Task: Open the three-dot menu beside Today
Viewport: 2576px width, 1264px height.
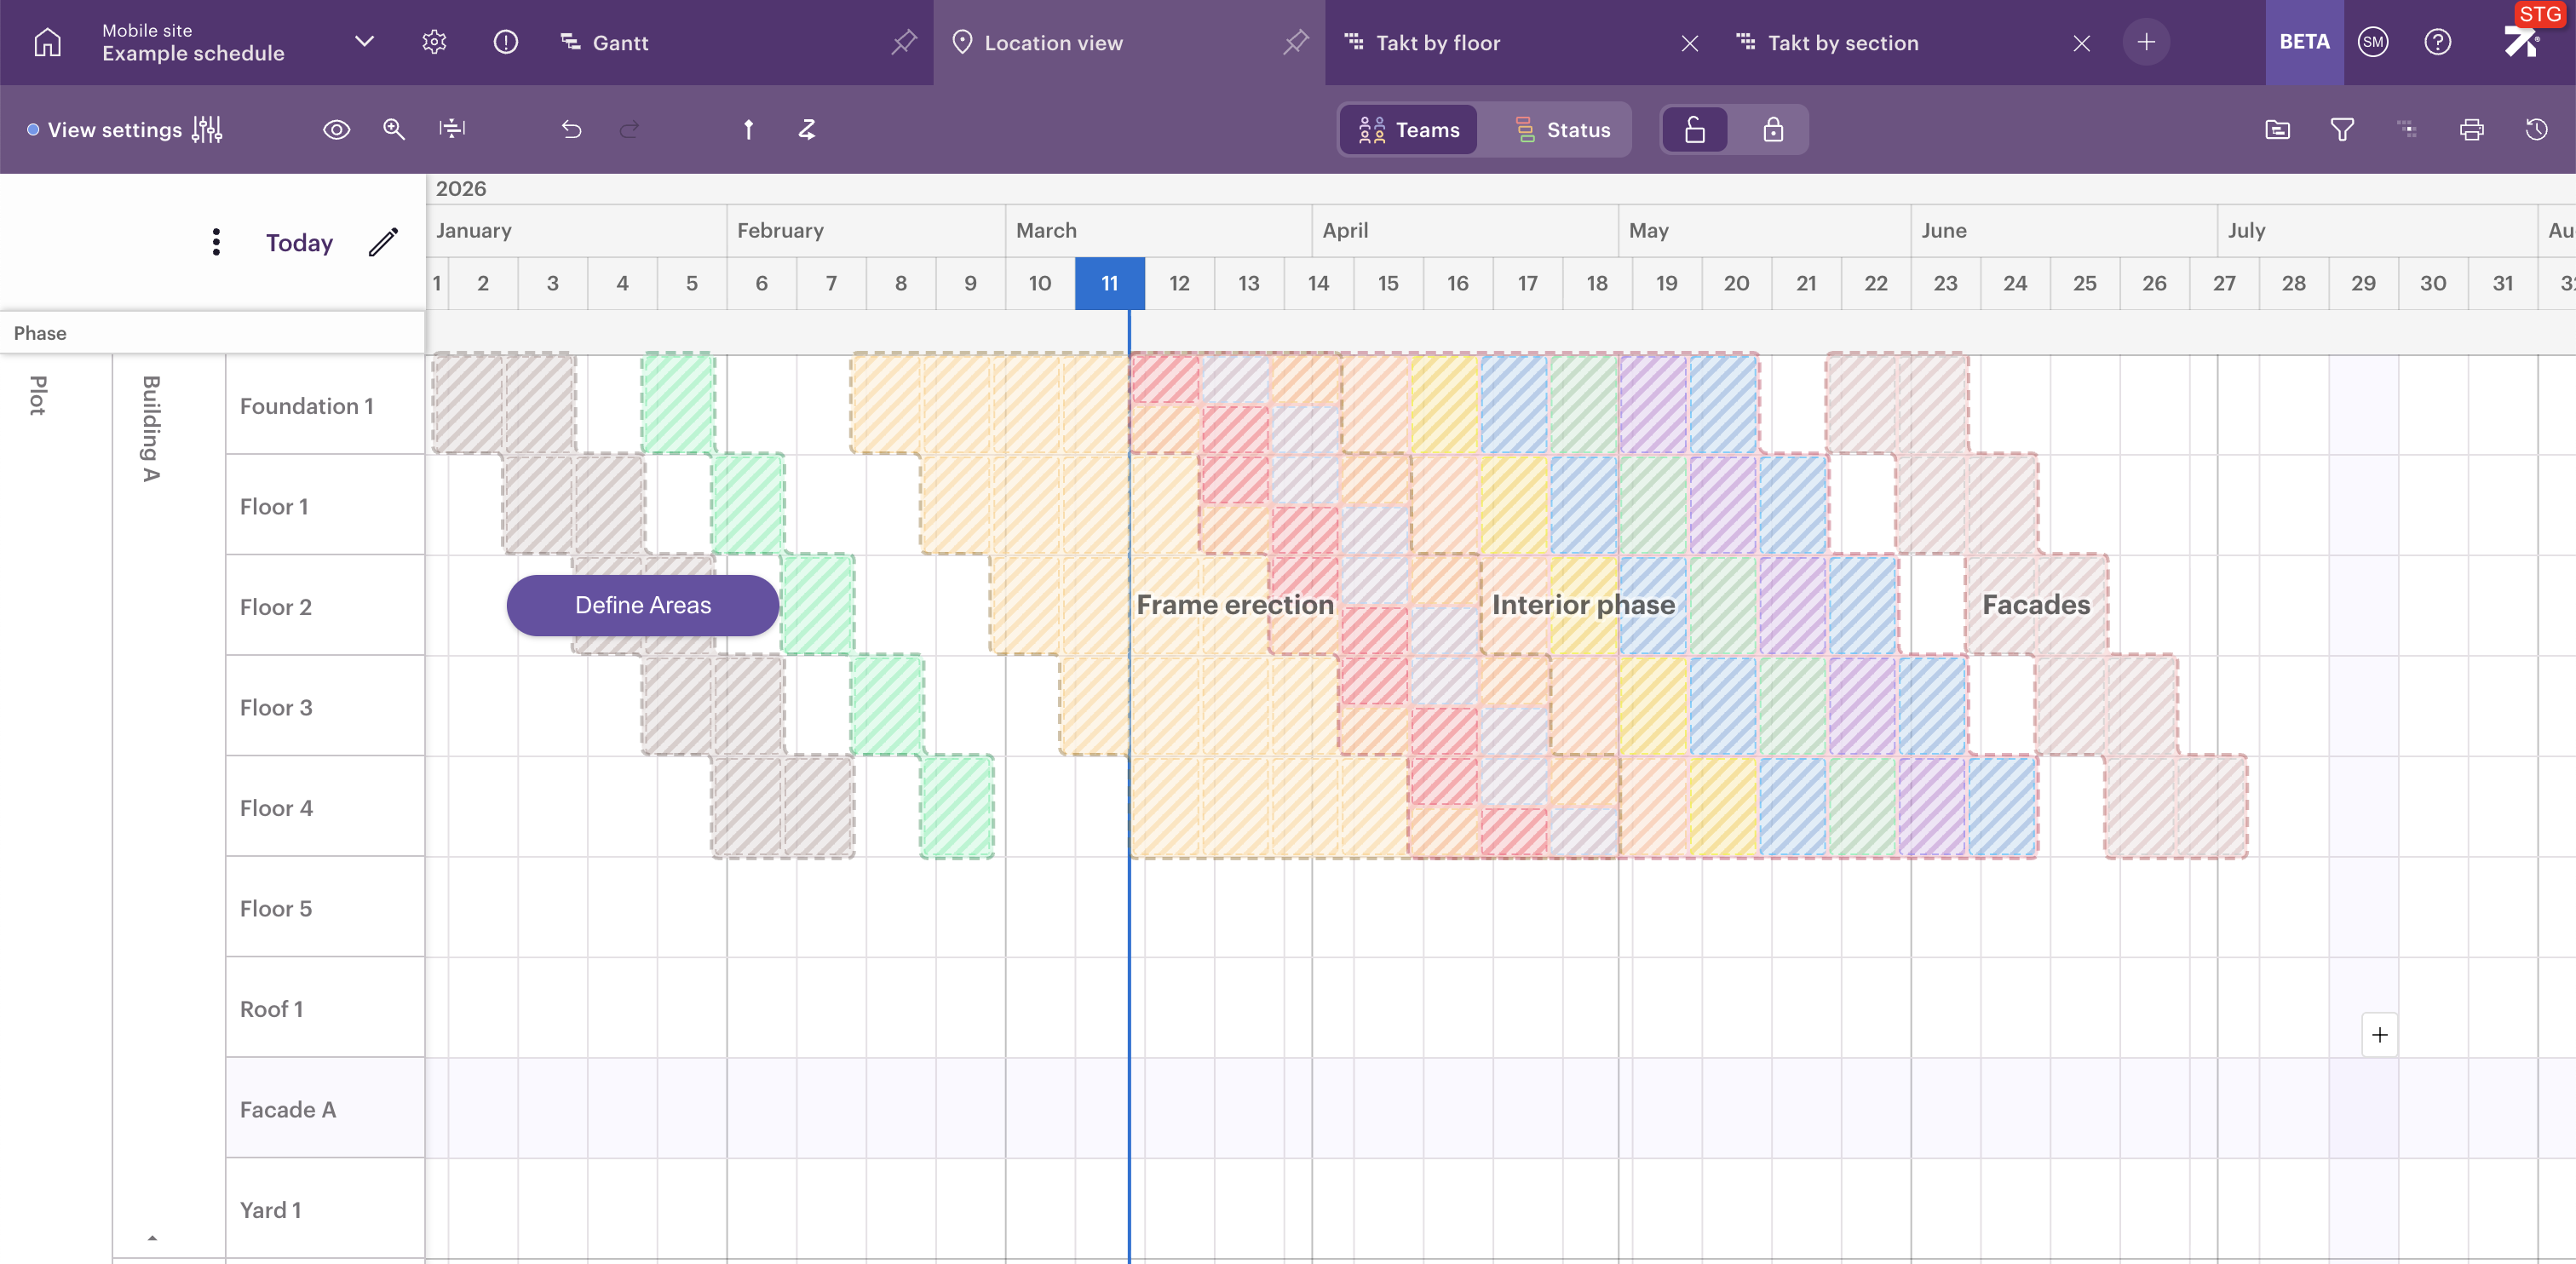Action: (216, 242)
